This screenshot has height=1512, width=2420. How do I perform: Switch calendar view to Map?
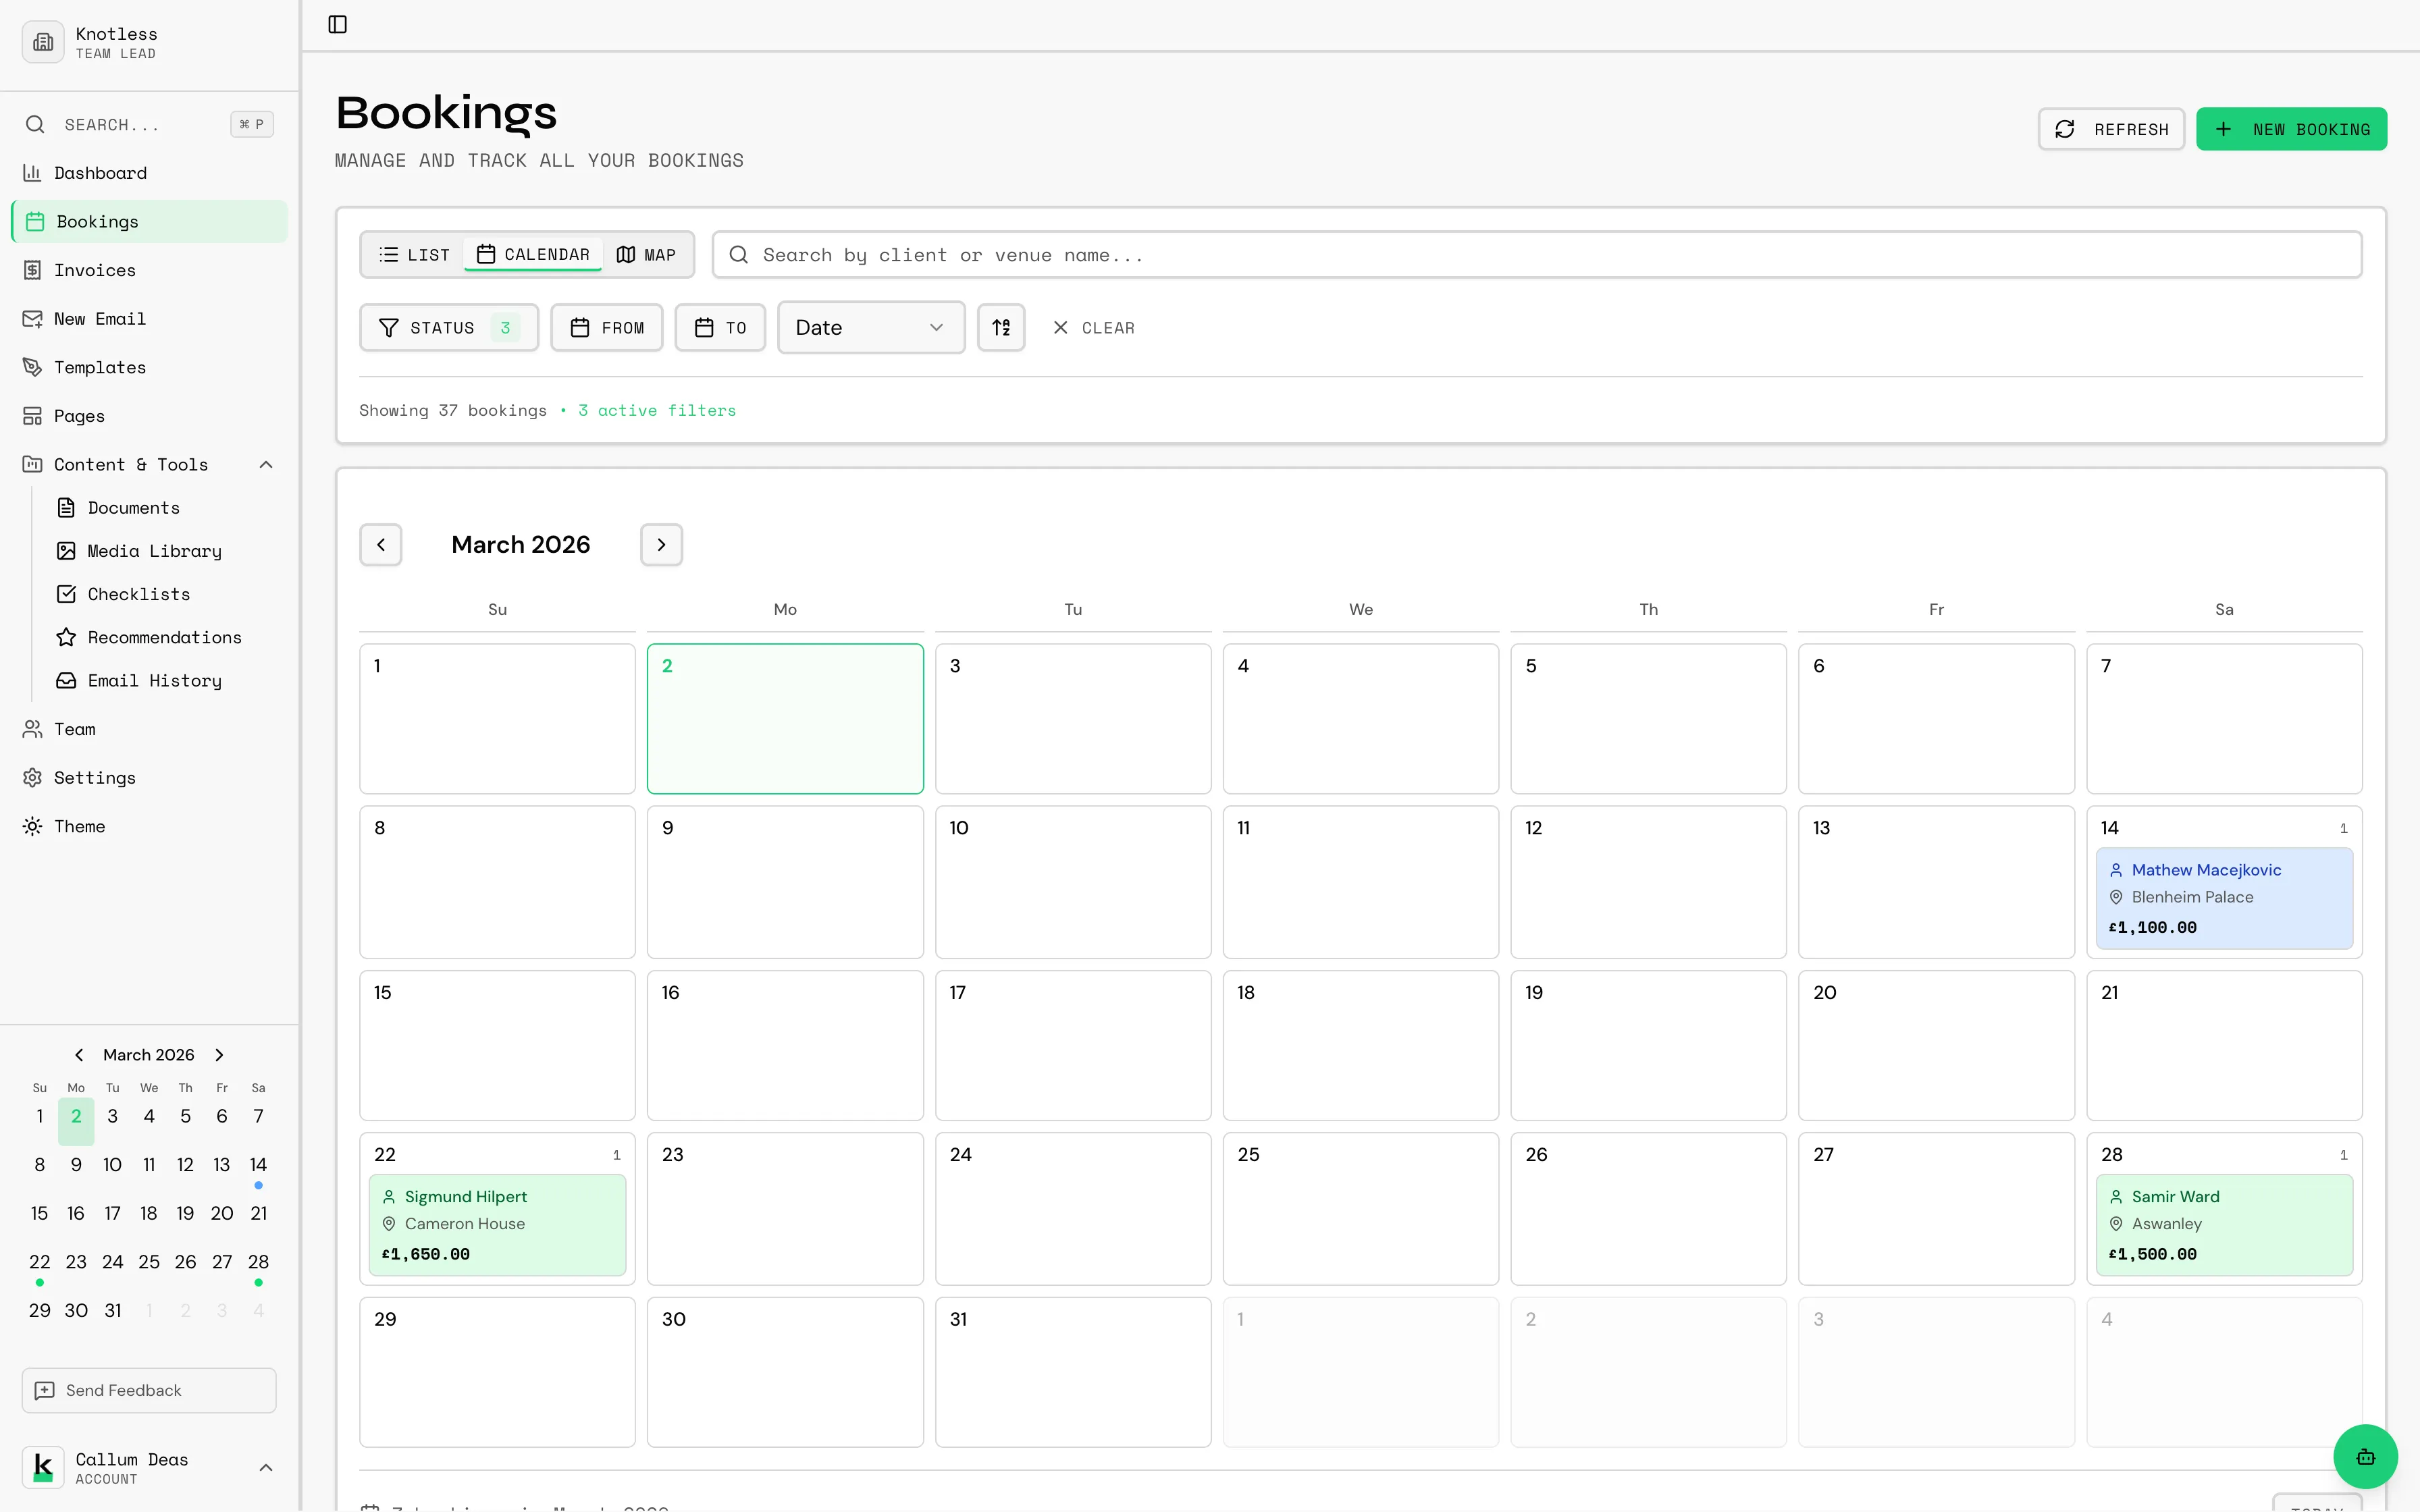click(x=646, y=254)
